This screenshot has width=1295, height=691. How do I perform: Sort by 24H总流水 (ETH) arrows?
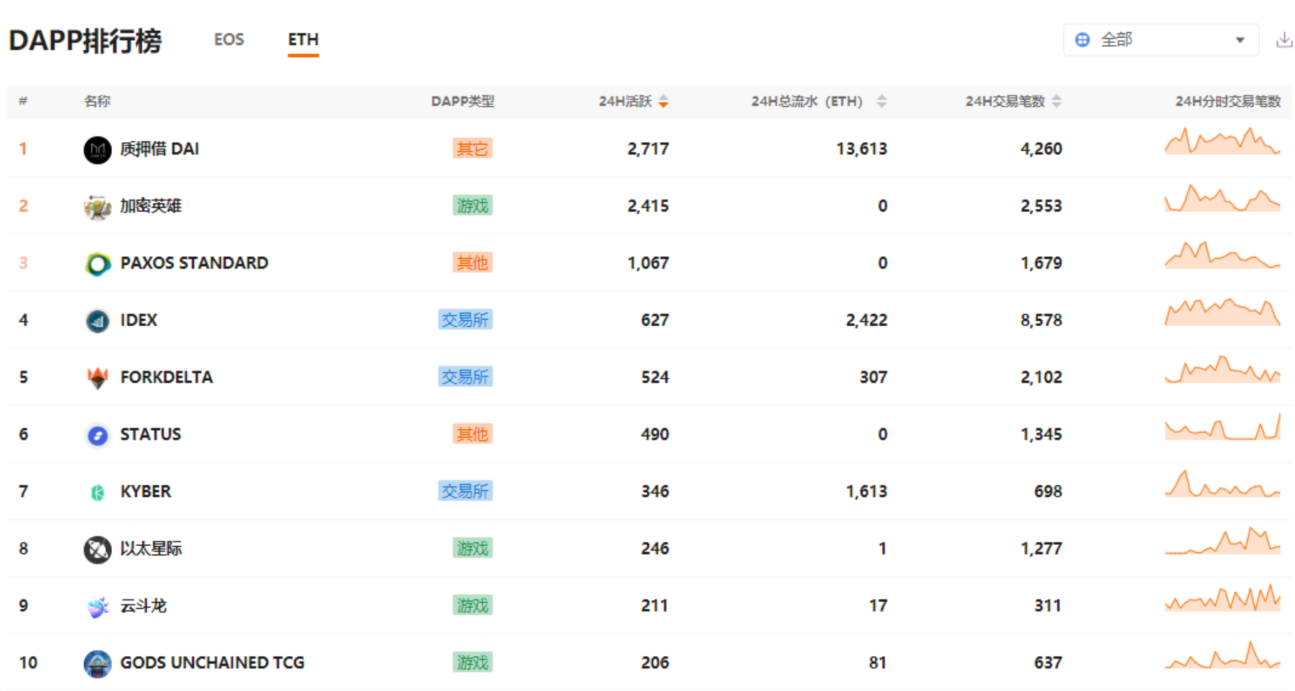[x=881, y=101]
